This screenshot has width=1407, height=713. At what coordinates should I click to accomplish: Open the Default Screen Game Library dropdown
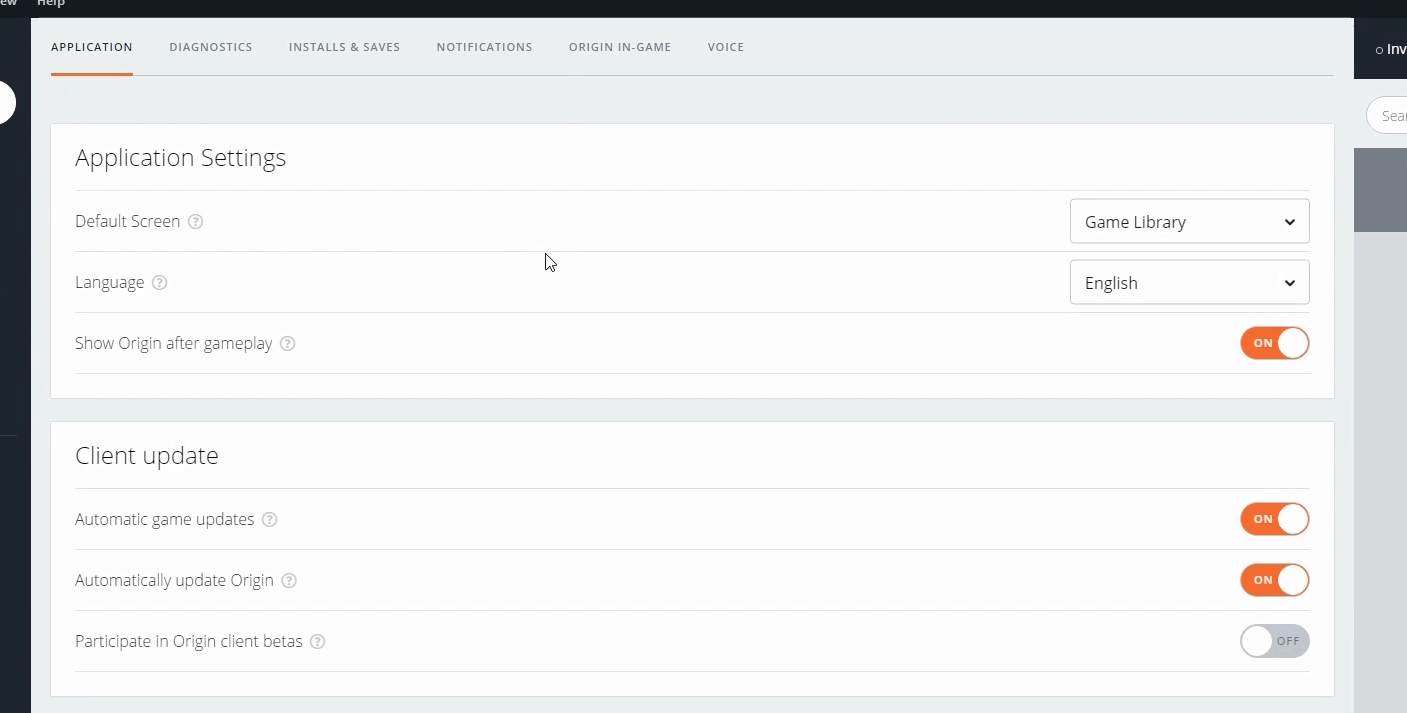tap(1190, 222)
